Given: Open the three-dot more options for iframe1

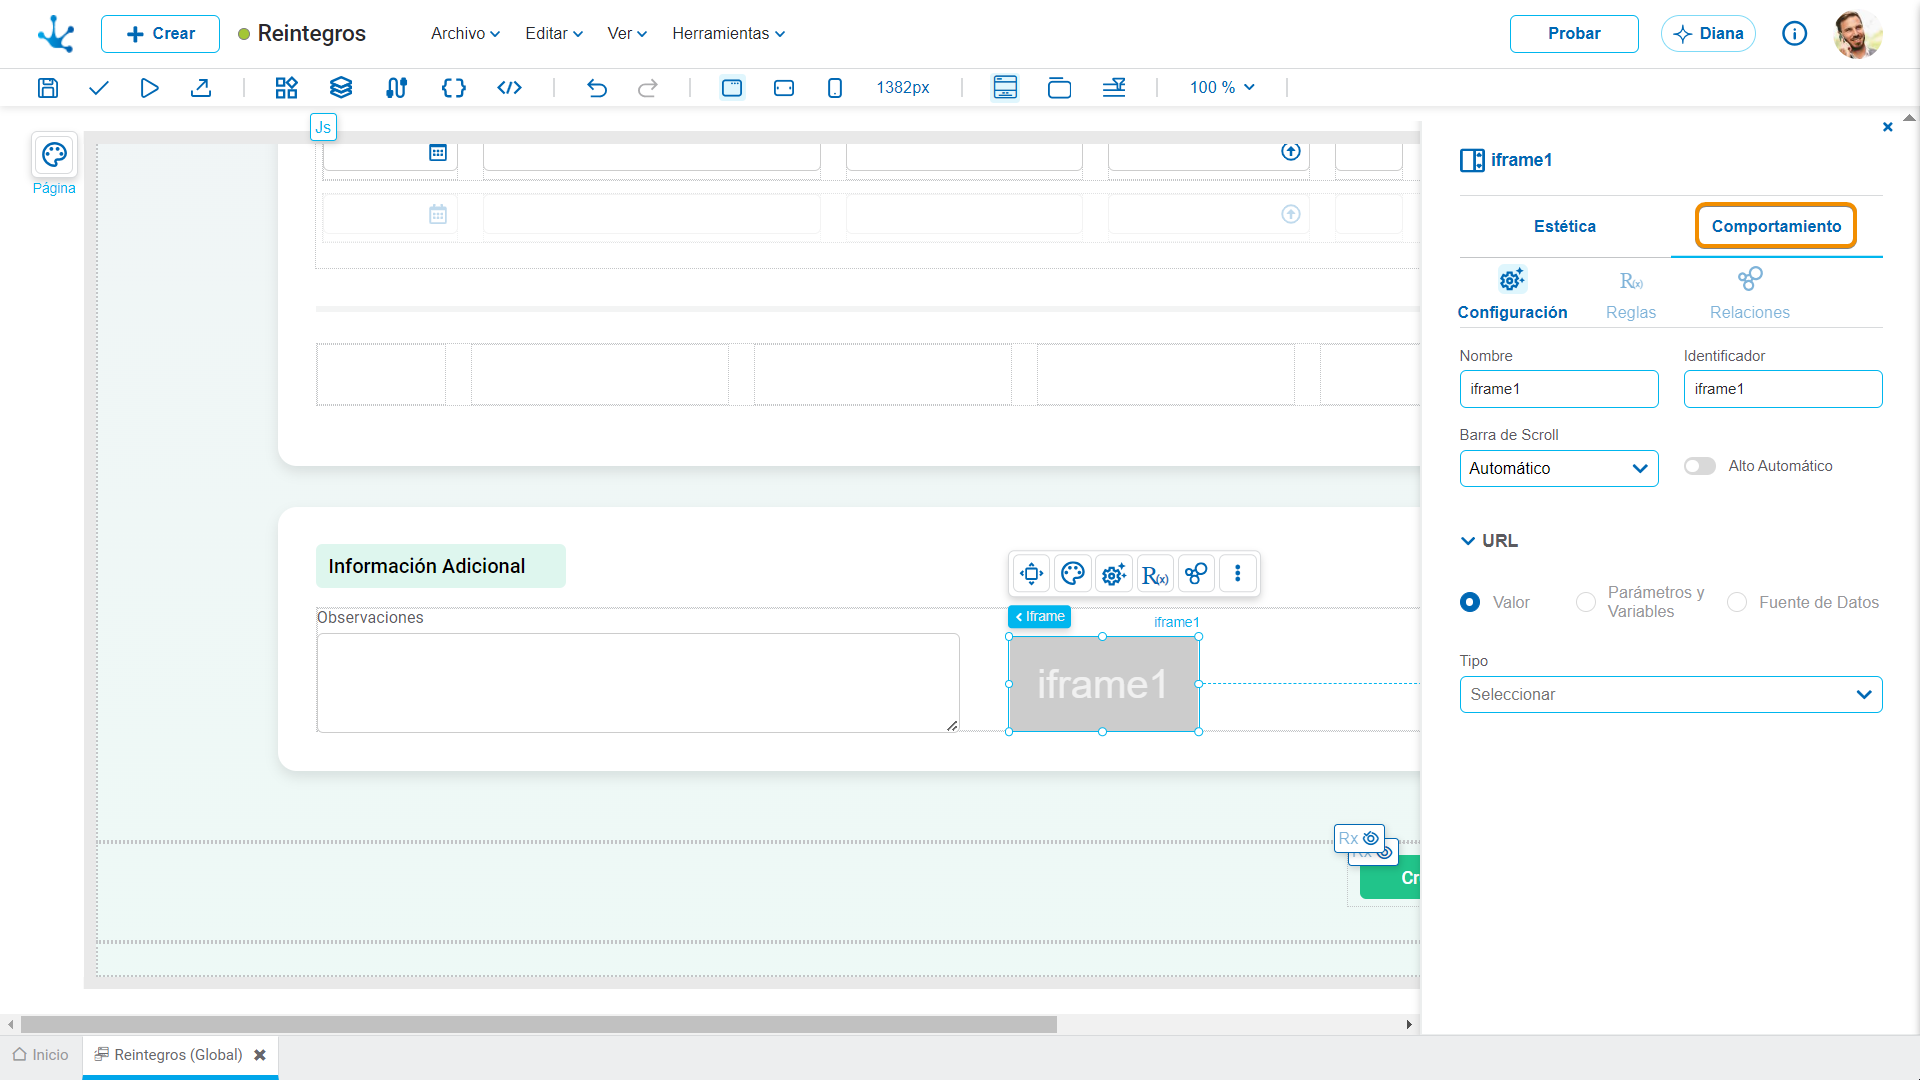Looking at the screenshot, I should [1238, 574].
